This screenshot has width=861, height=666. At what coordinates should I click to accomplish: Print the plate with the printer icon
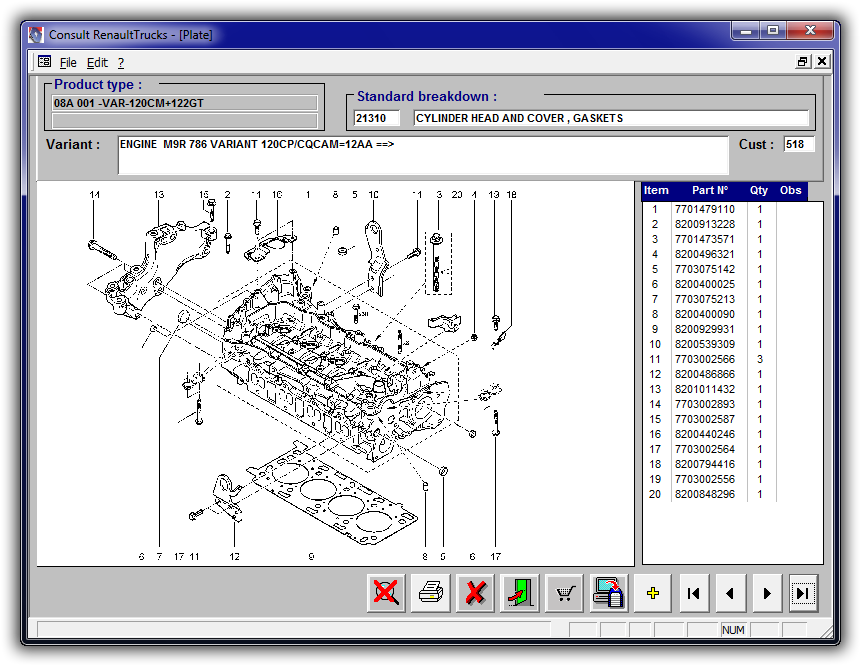[x=431, y=593]
